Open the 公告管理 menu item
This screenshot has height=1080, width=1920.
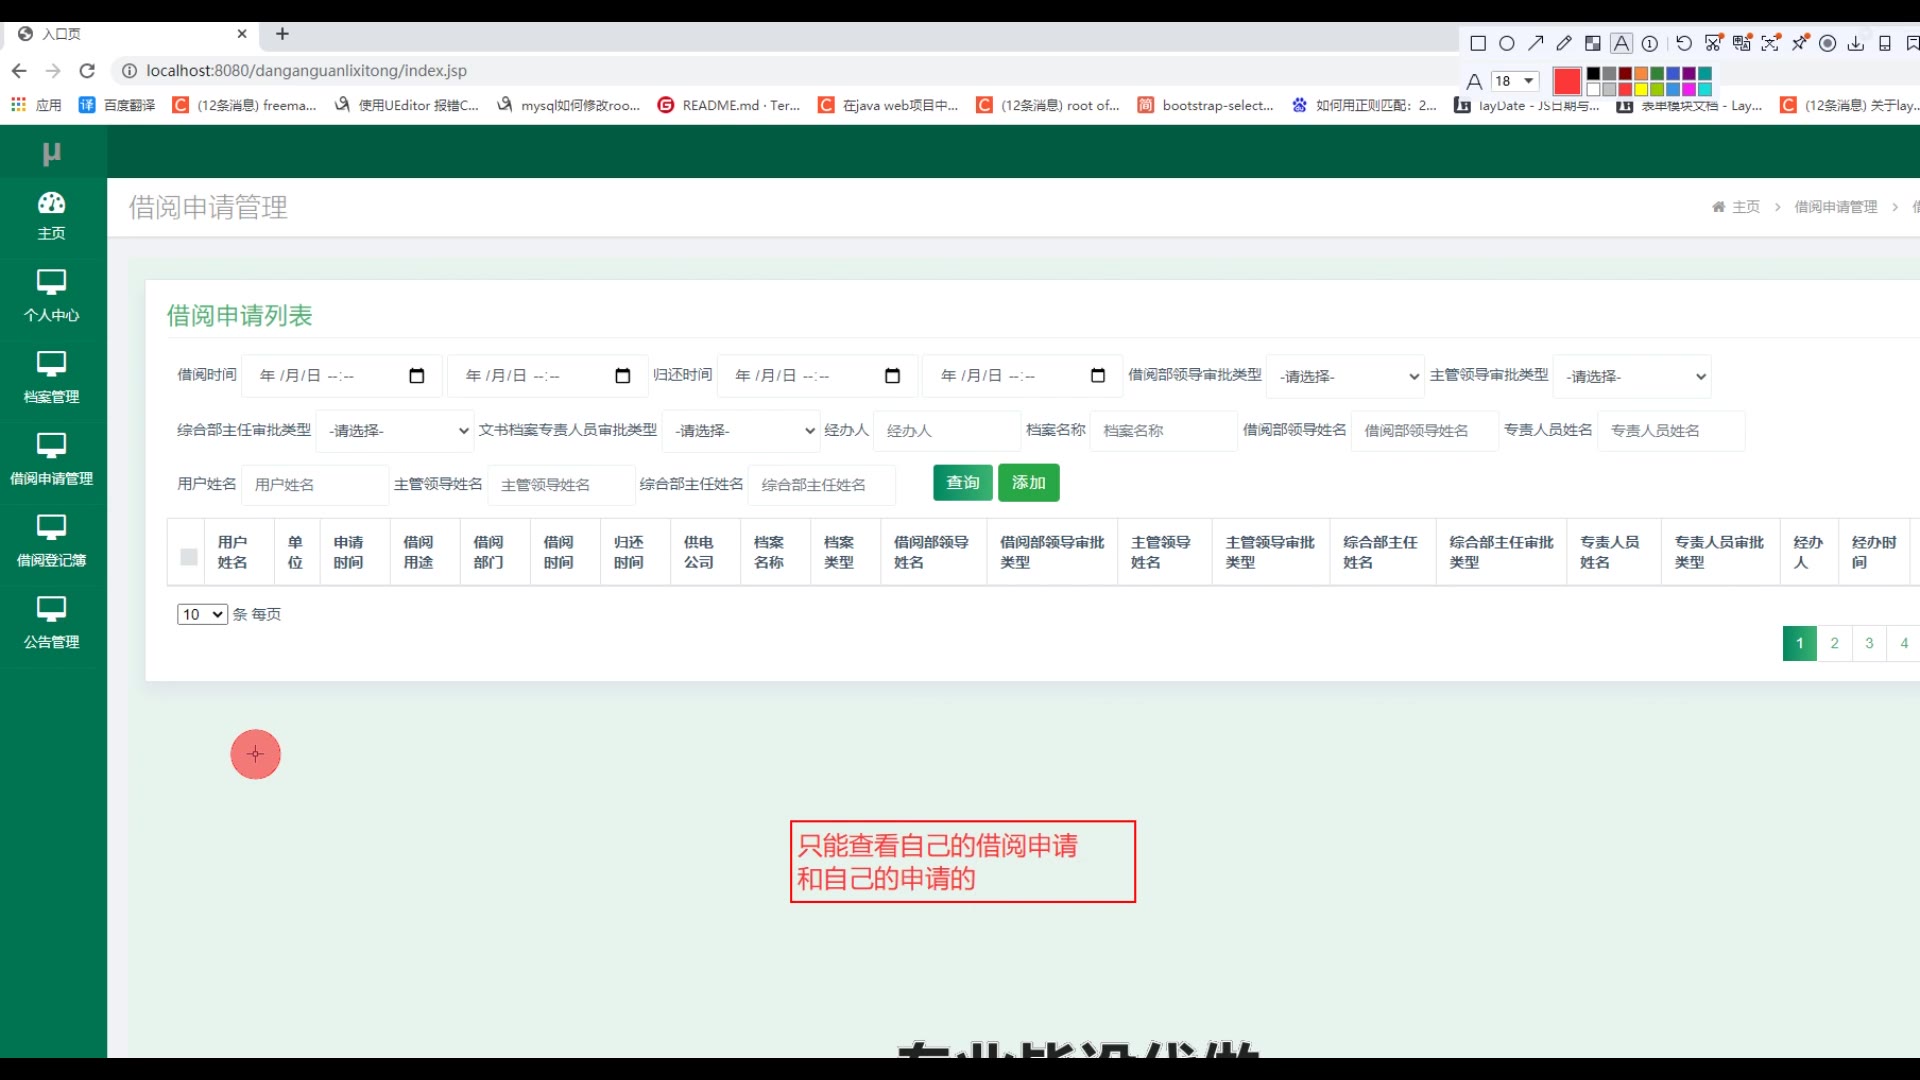tap(52, 623)
